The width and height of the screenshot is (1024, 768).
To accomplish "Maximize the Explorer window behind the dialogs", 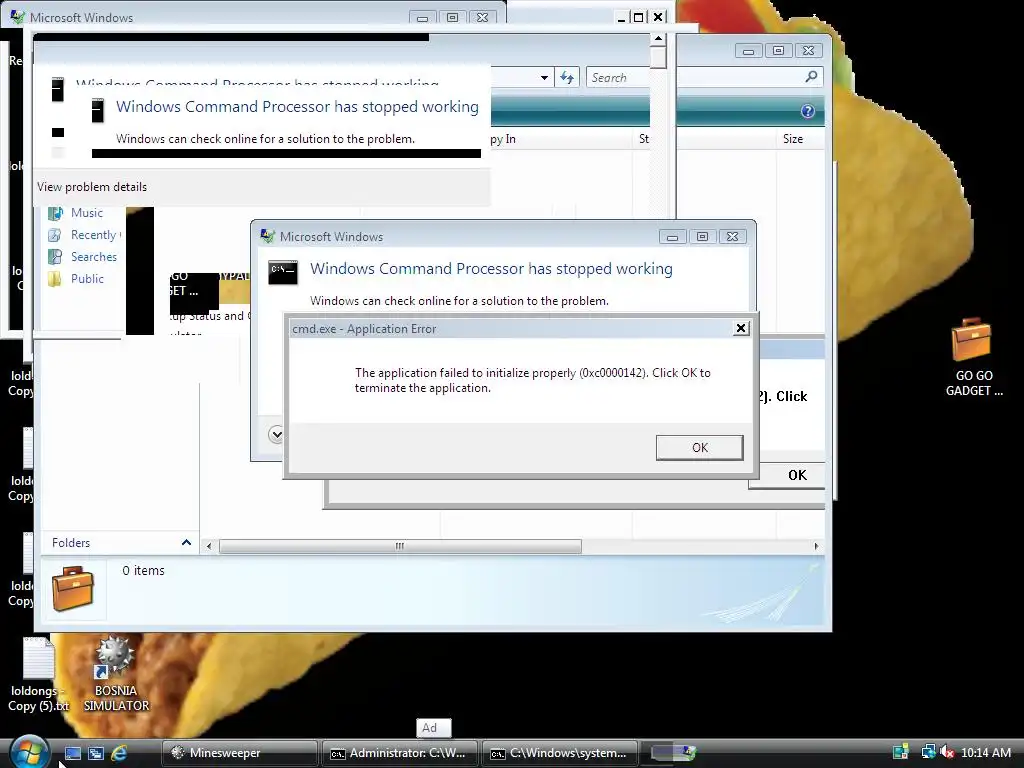I will pos(778,50).
